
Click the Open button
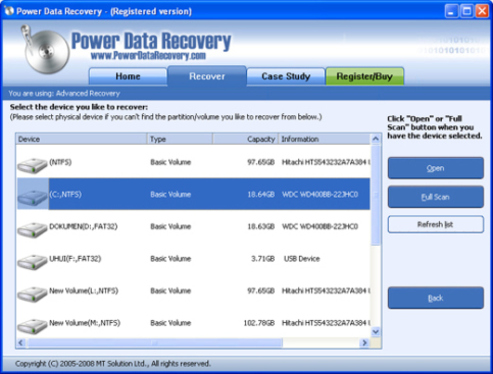coord(435,168)
